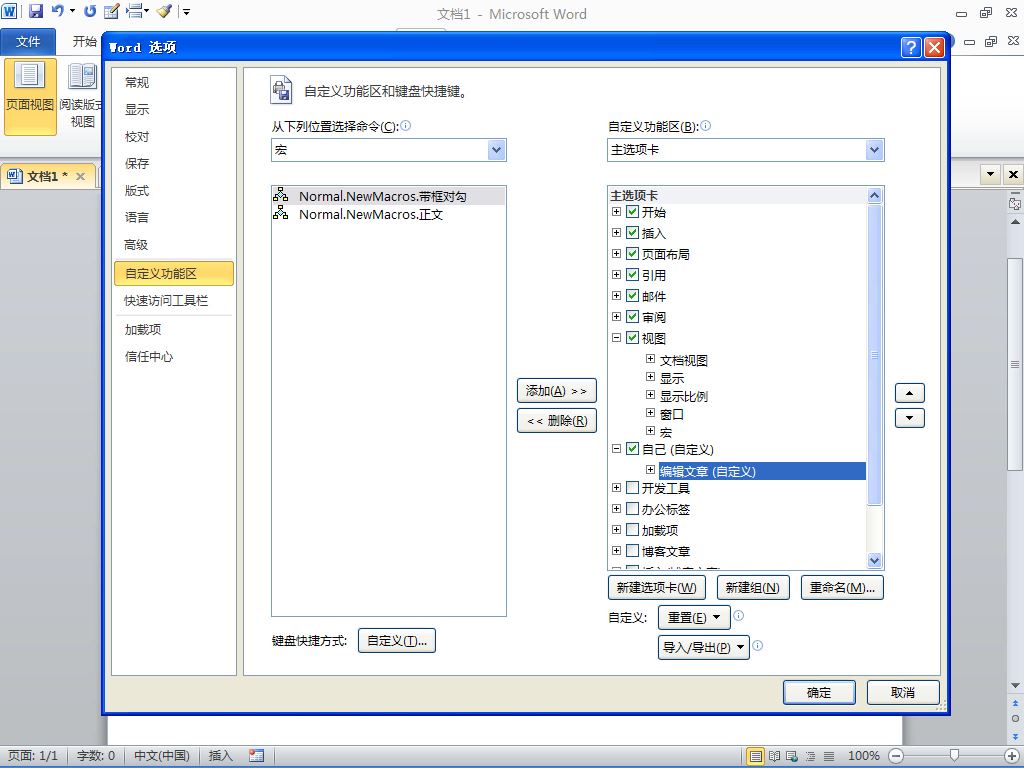Click the zoom in plus button
The width and height of the screenshot is (1024, 768).
[1012, 756]
